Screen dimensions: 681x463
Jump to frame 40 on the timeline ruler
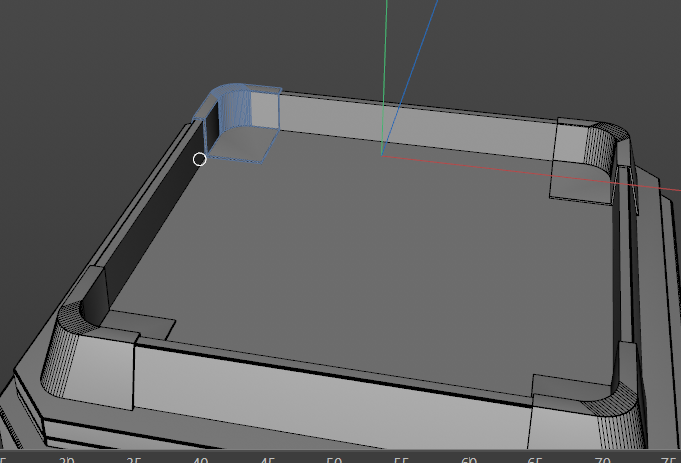tap(201, 459)
